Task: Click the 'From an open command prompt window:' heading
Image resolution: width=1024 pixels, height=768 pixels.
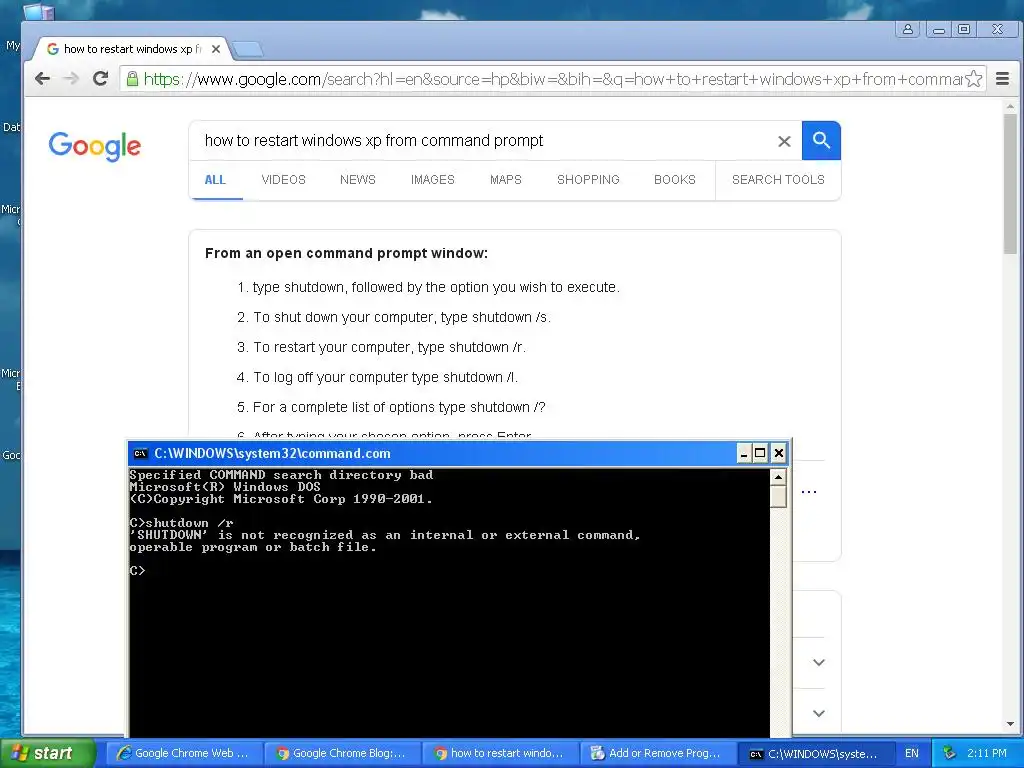Action: click(346, 253)
